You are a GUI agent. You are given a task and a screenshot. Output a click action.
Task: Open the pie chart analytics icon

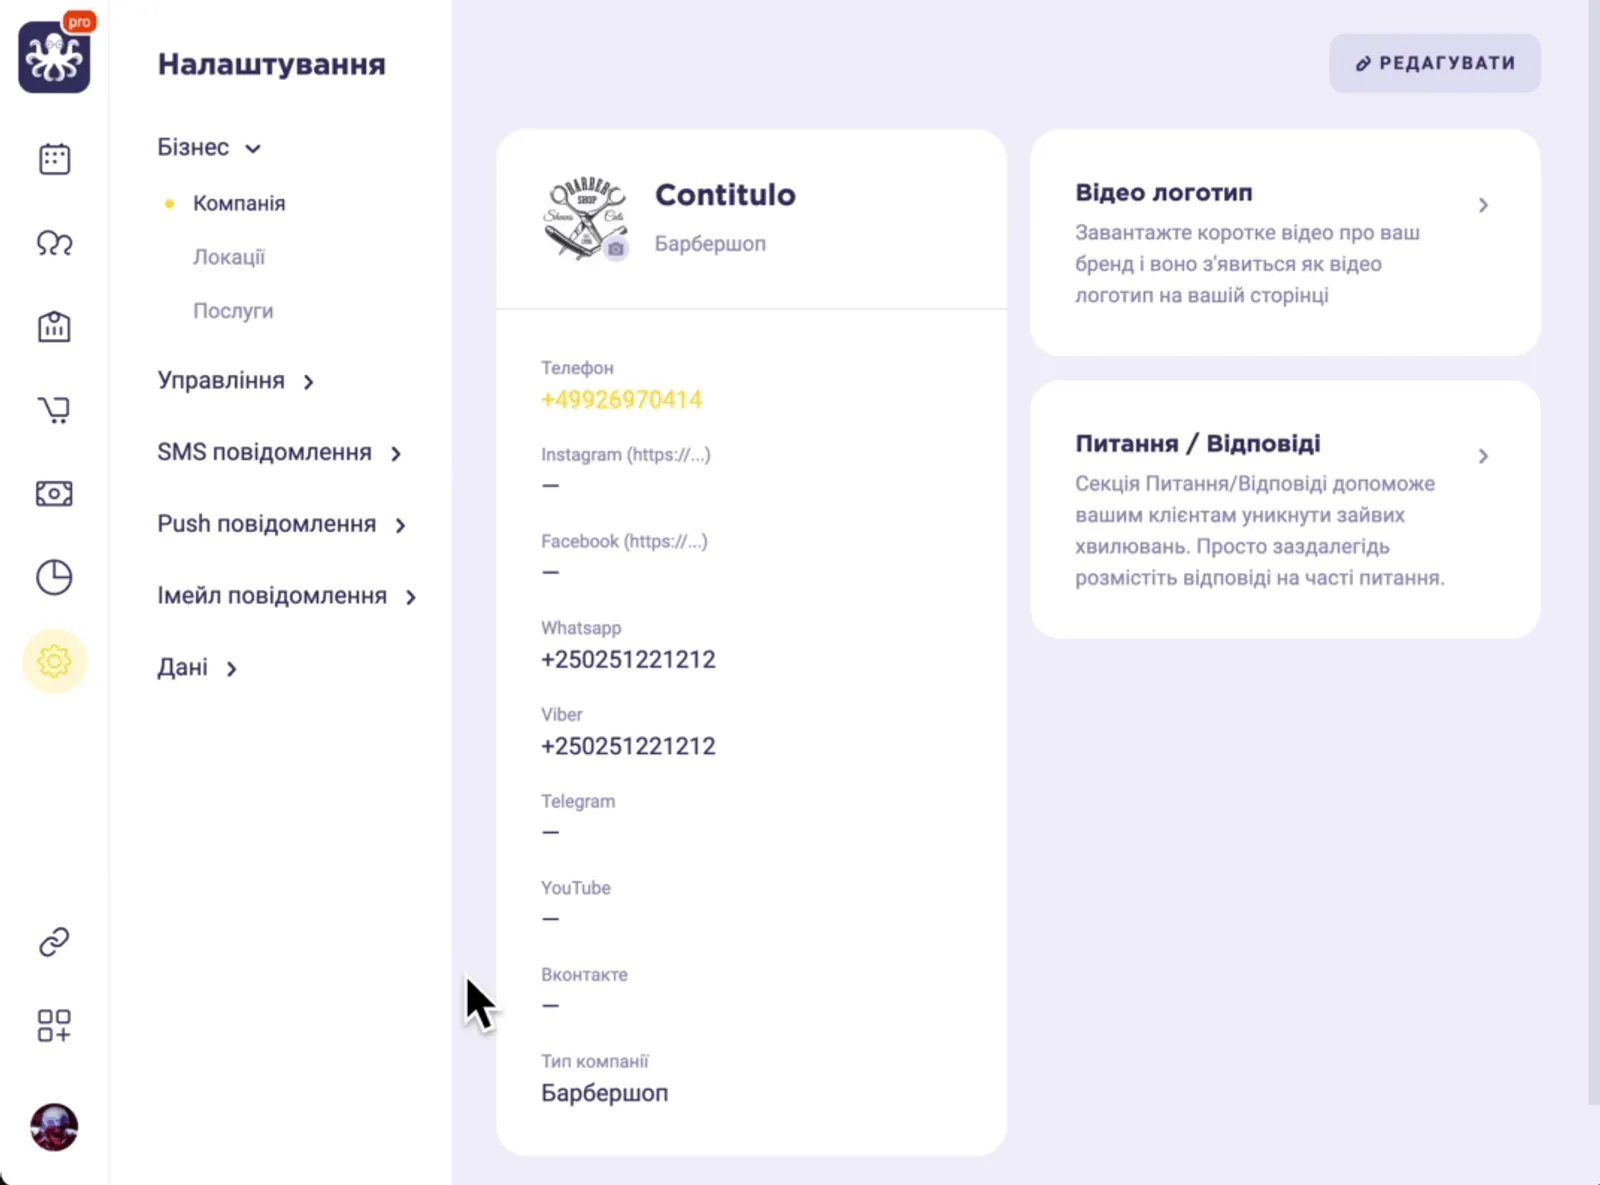(54, 577)
